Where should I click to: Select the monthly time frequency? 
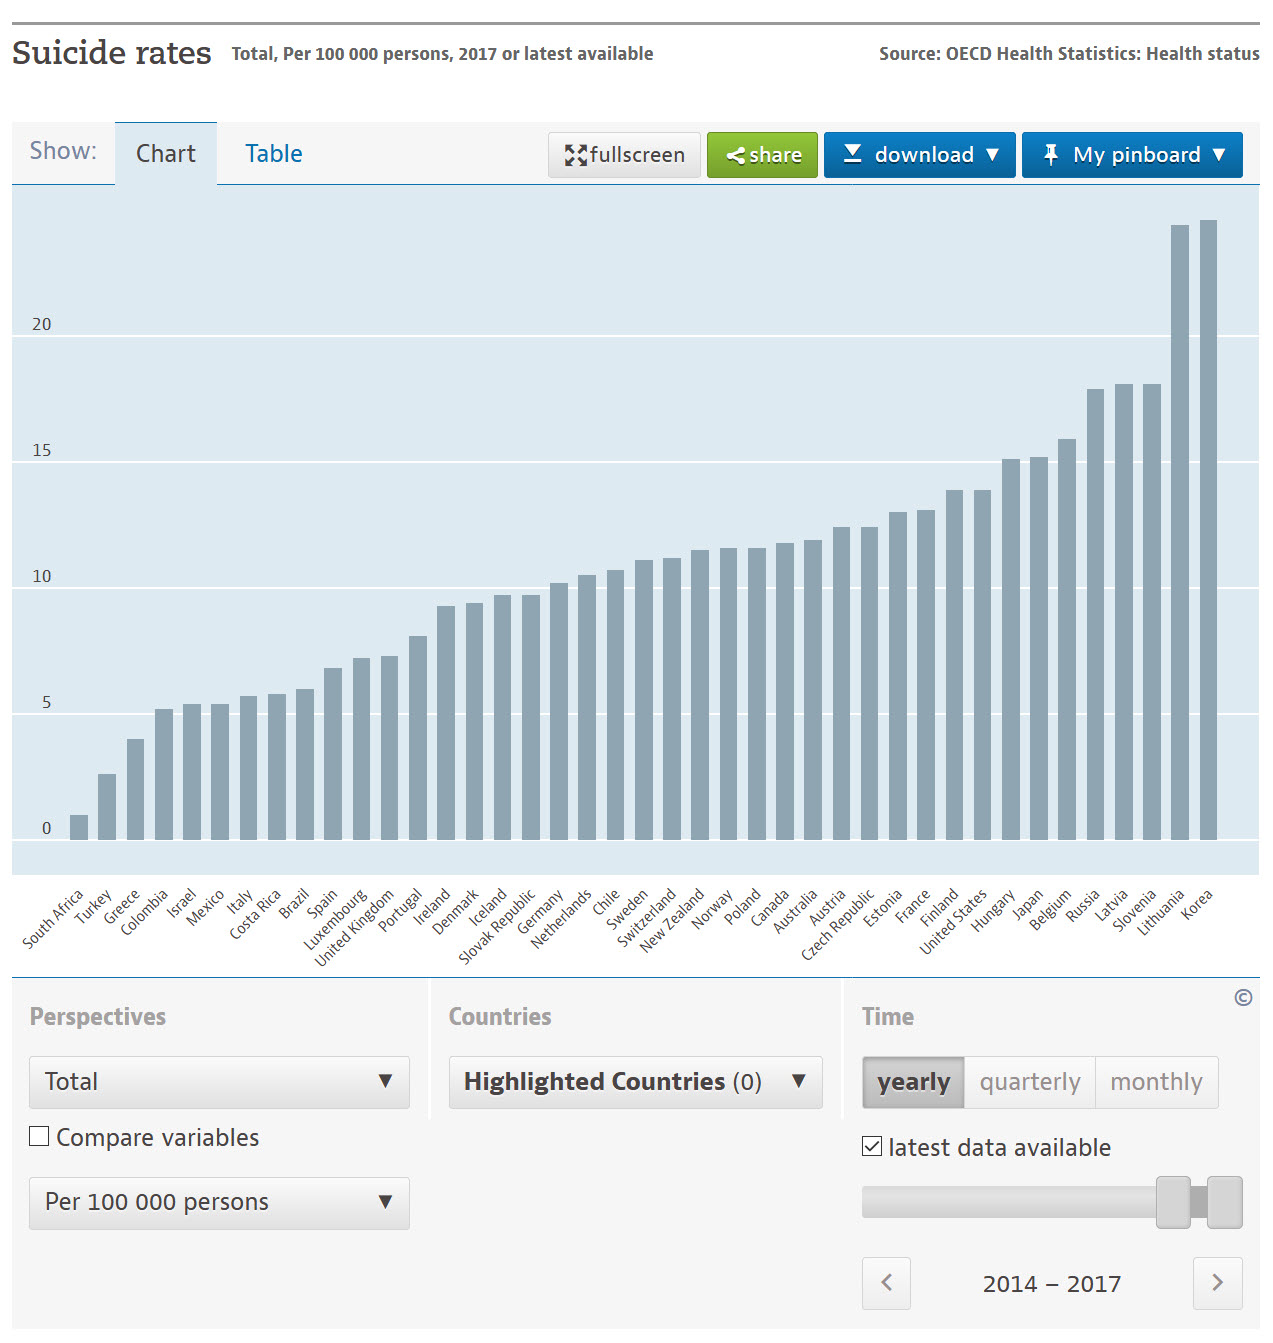[x=1156, y=1082]
